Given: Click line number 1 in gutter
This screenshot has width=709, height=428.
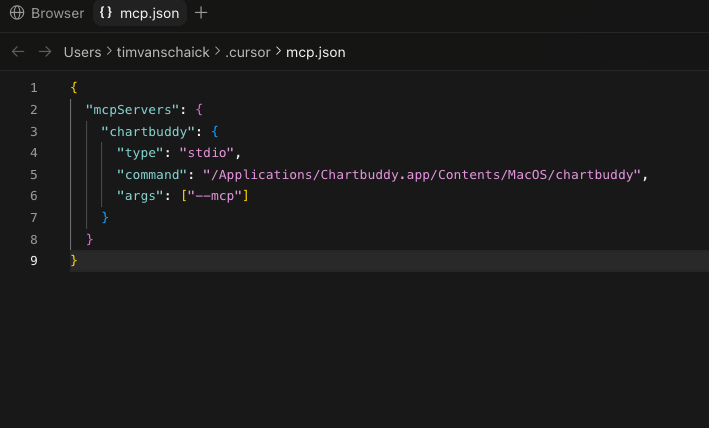Looking at the screenshot, I should point(34,88).
